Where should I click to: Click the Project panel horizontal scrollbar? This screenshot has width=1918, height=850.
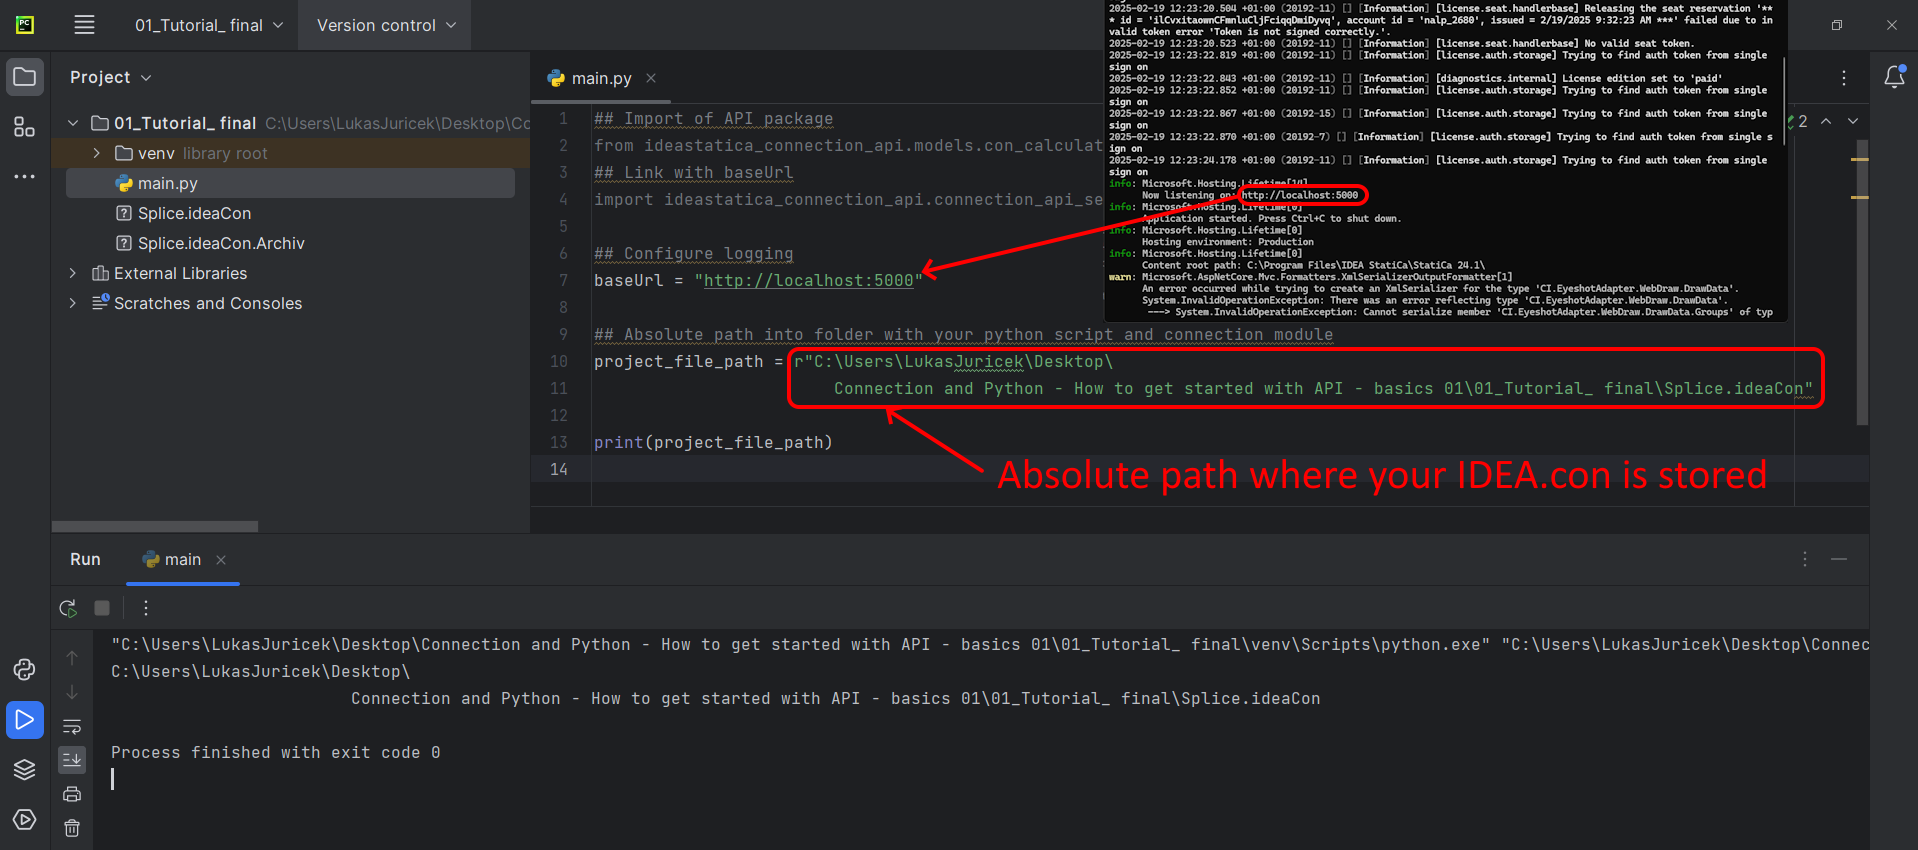coord(155,526)
